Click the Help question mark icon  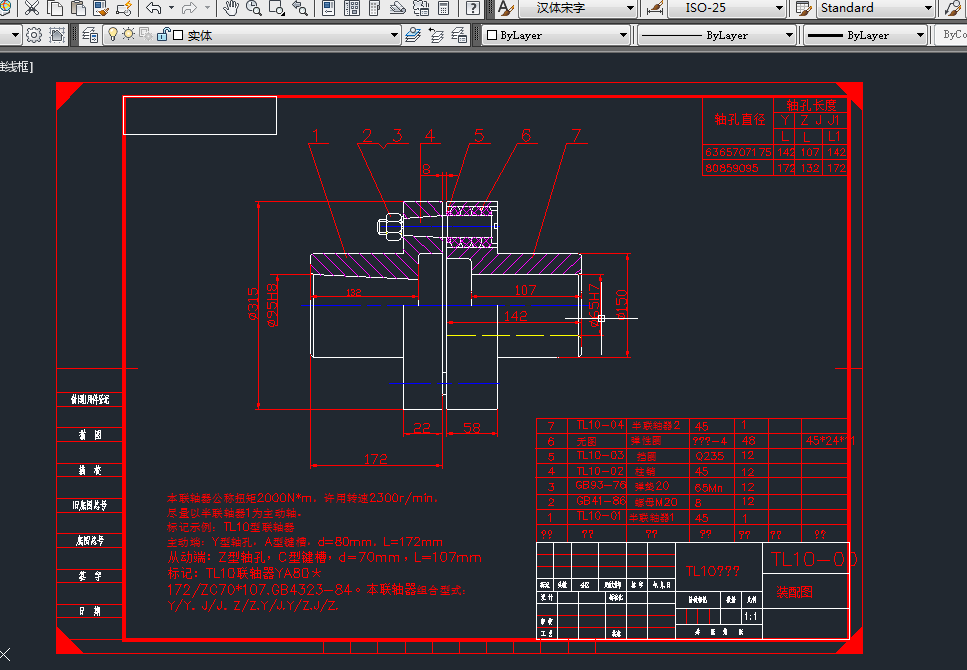click(473, 8)
